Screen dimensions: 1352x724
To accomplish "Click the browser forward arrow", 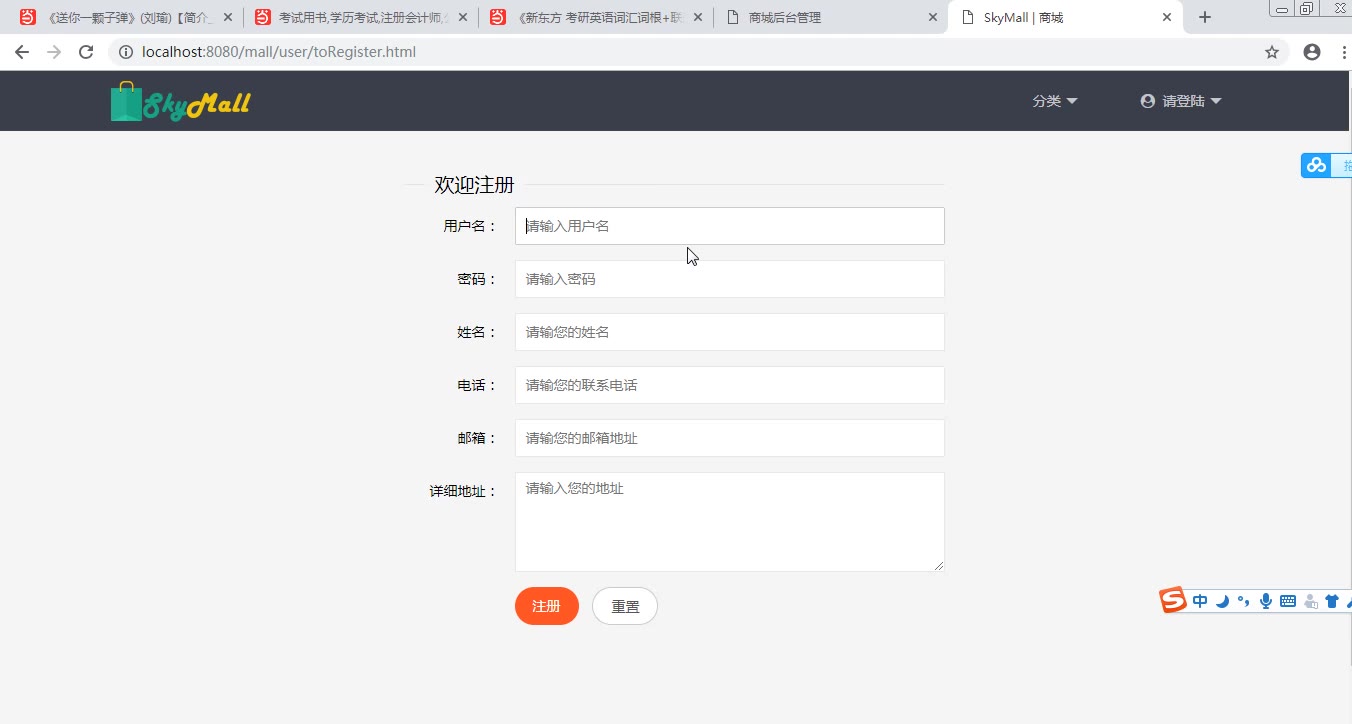I will [x=54, y=52].
